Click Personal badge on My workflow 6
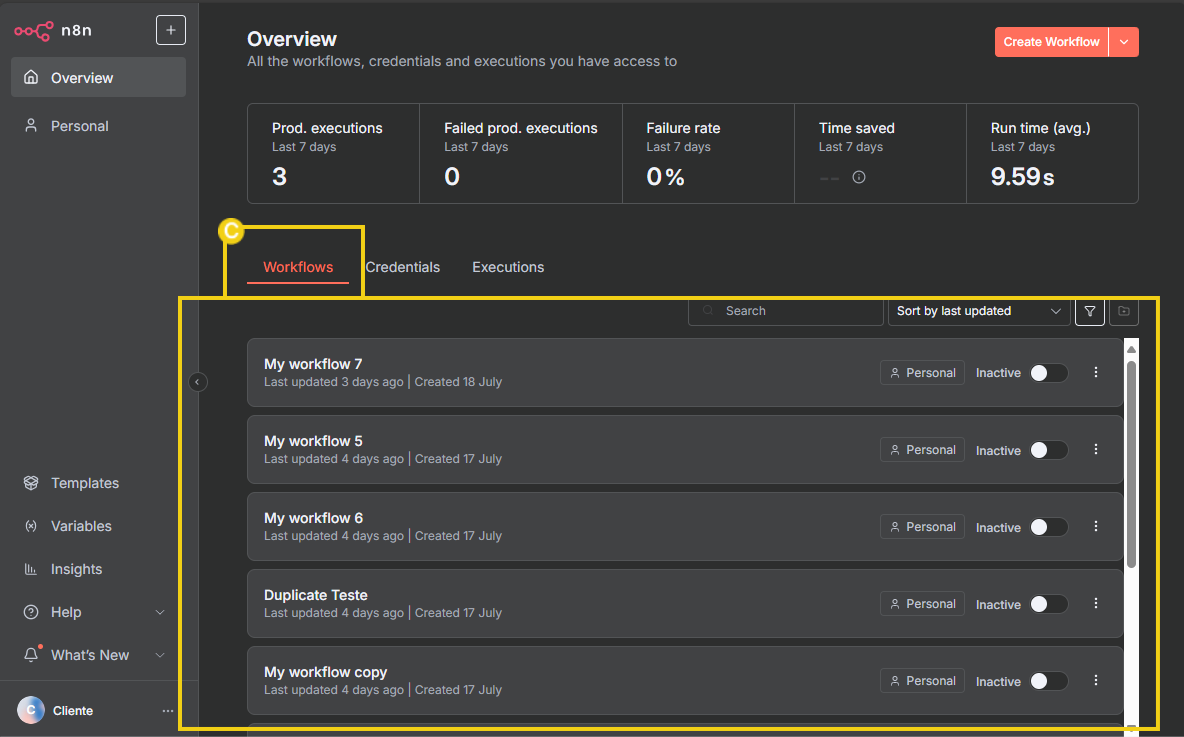This screenshot has width=1184, height=737. [922, 526]
